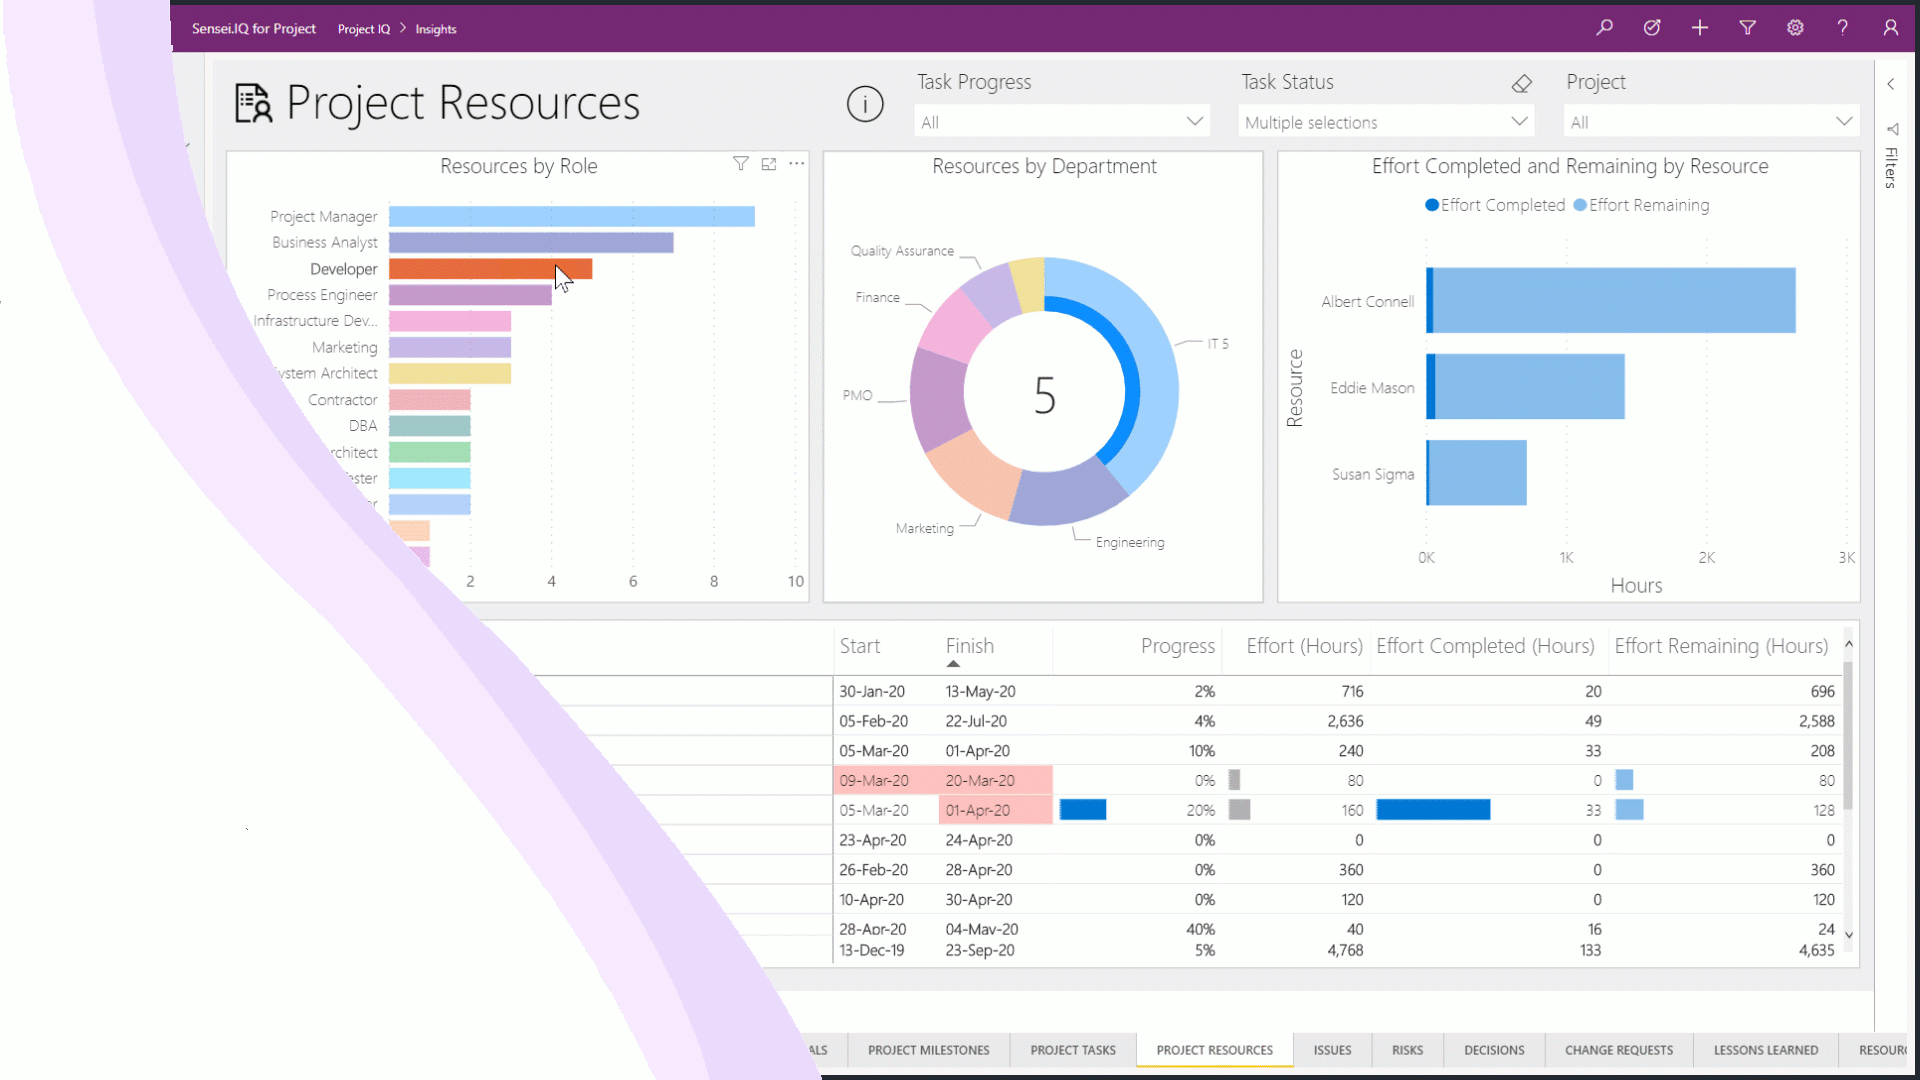Open the search icon in top bar

[1604, 28]
